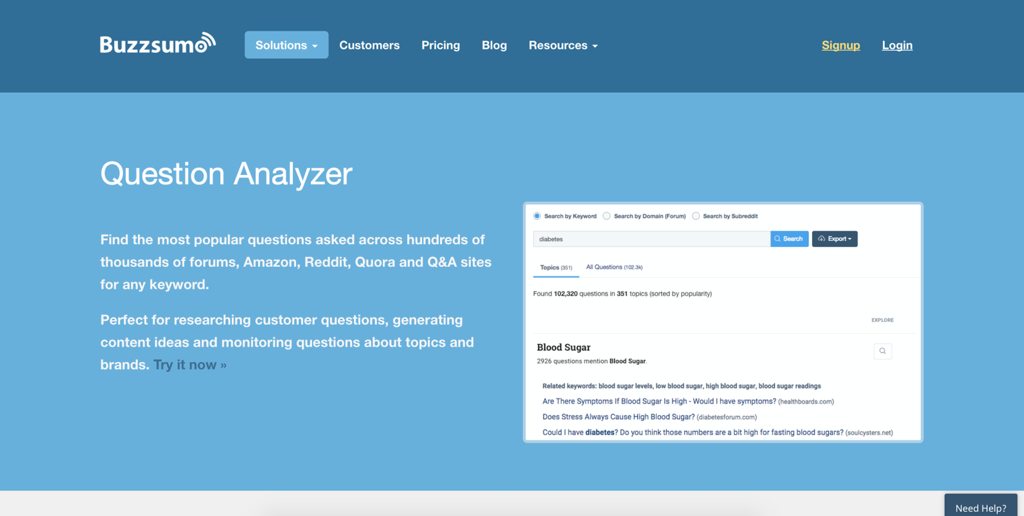Open the Pricing menu item
Image resolution: width=1024 pixels, height=516 pixels.
tap(440, 45)
